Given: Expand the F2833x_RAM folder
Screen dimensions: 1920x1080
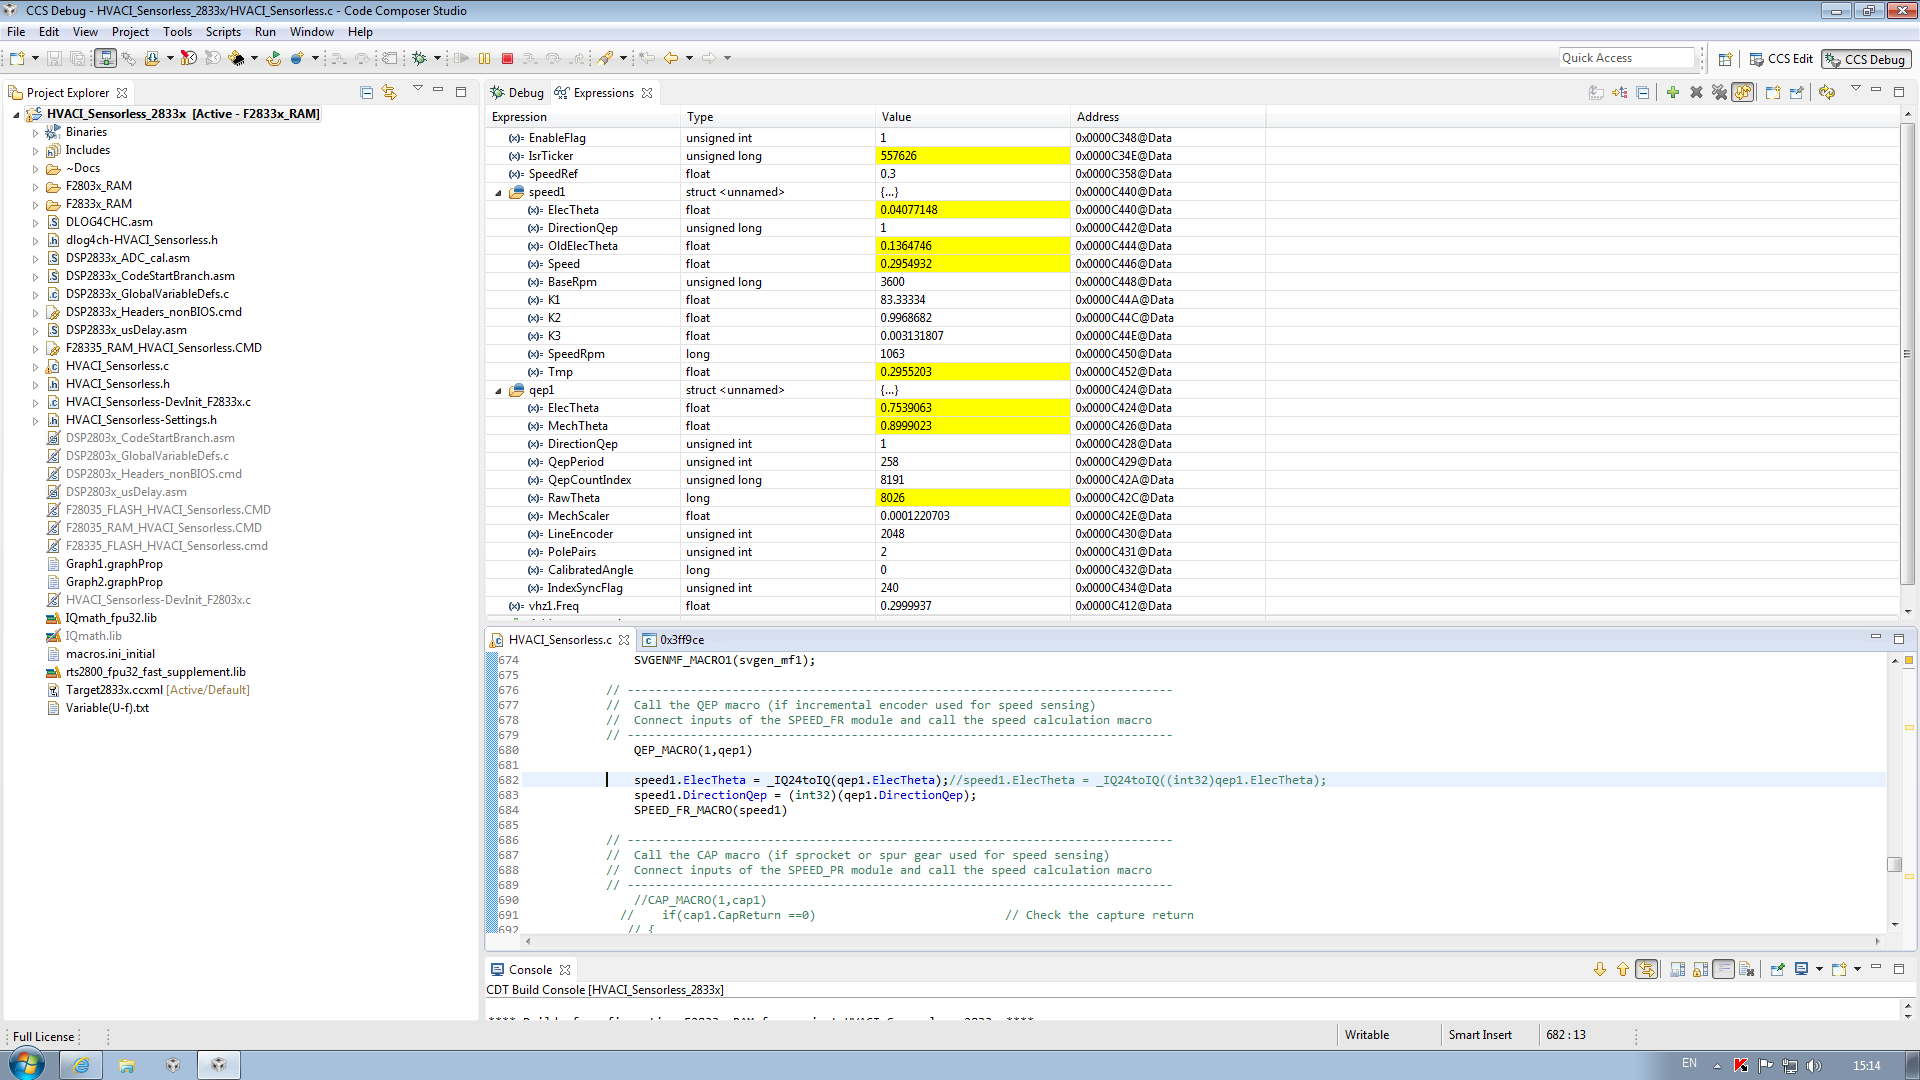Looking at the screenshot, I should pos(35,205).
